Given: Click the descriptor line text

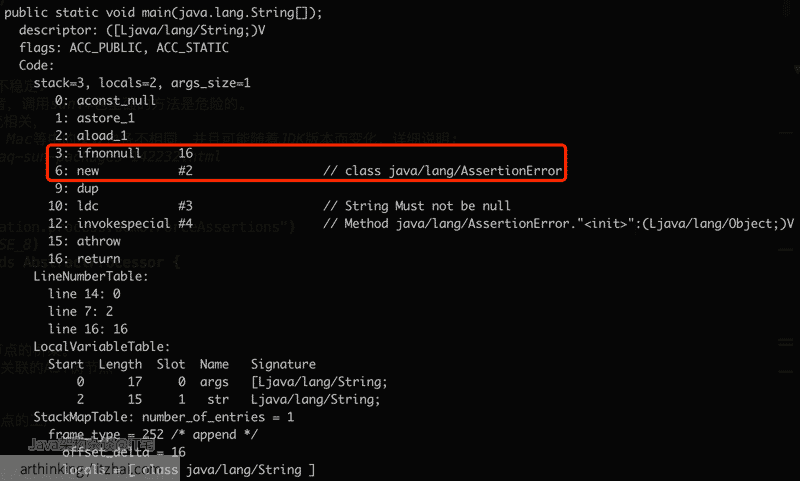Looking at the screenshot, I should [x=142, y=31].
